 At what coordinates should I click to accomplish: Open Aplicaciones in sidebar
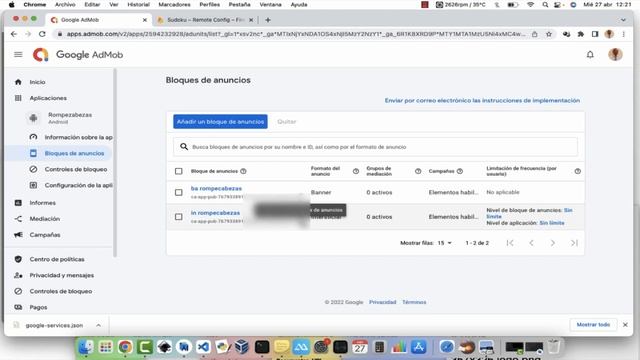point(48,98)
